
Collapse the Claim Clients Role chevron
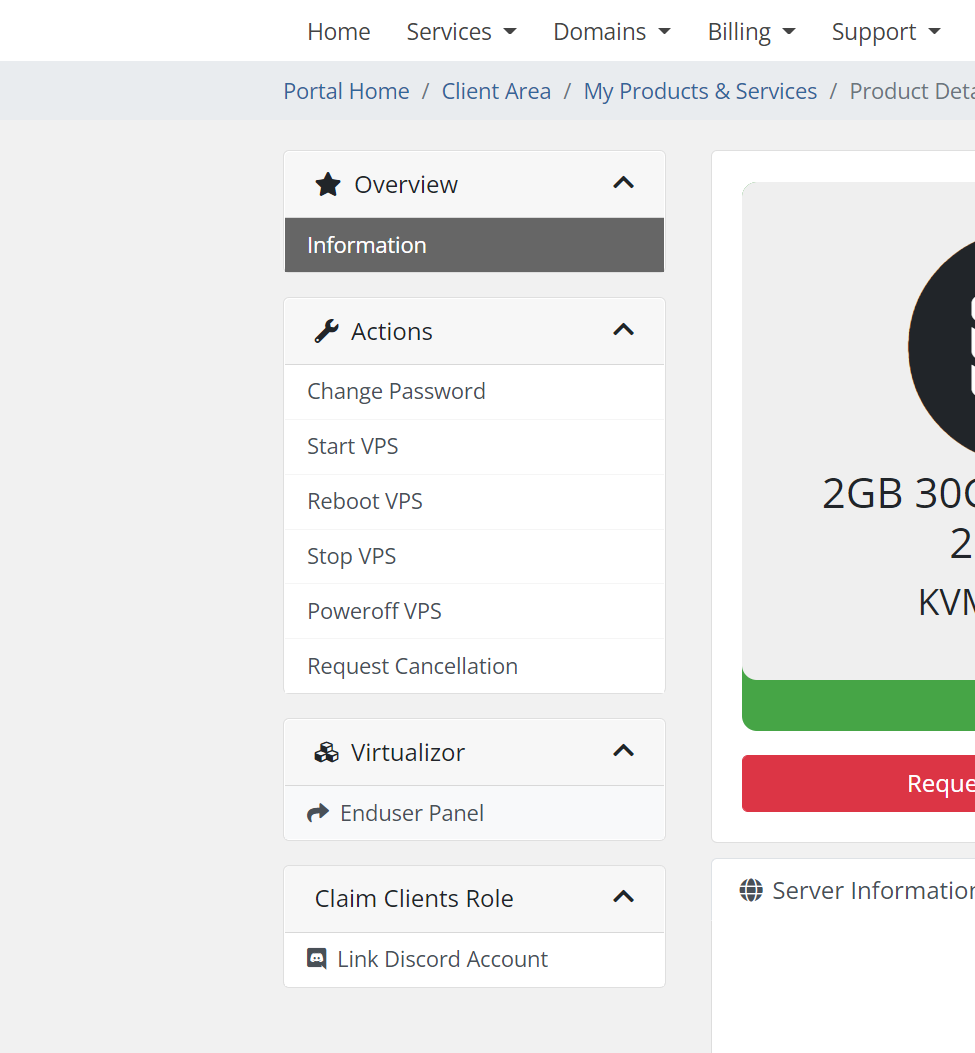click(624, 898)
